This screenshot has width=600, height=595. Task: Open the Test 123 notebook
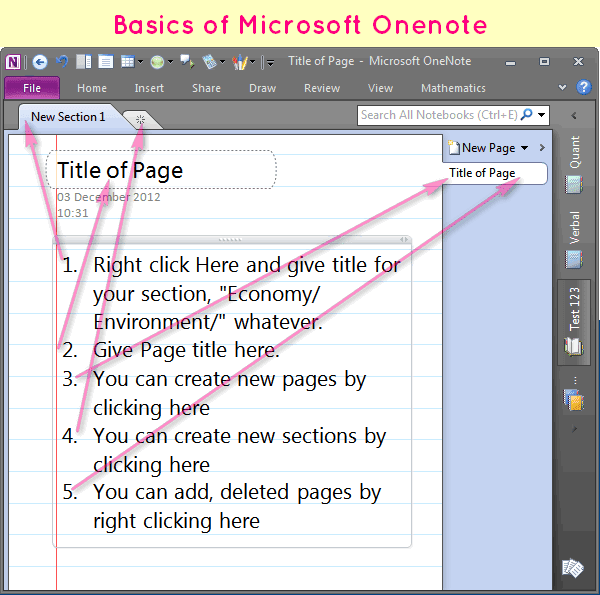(x=574, y=322)
